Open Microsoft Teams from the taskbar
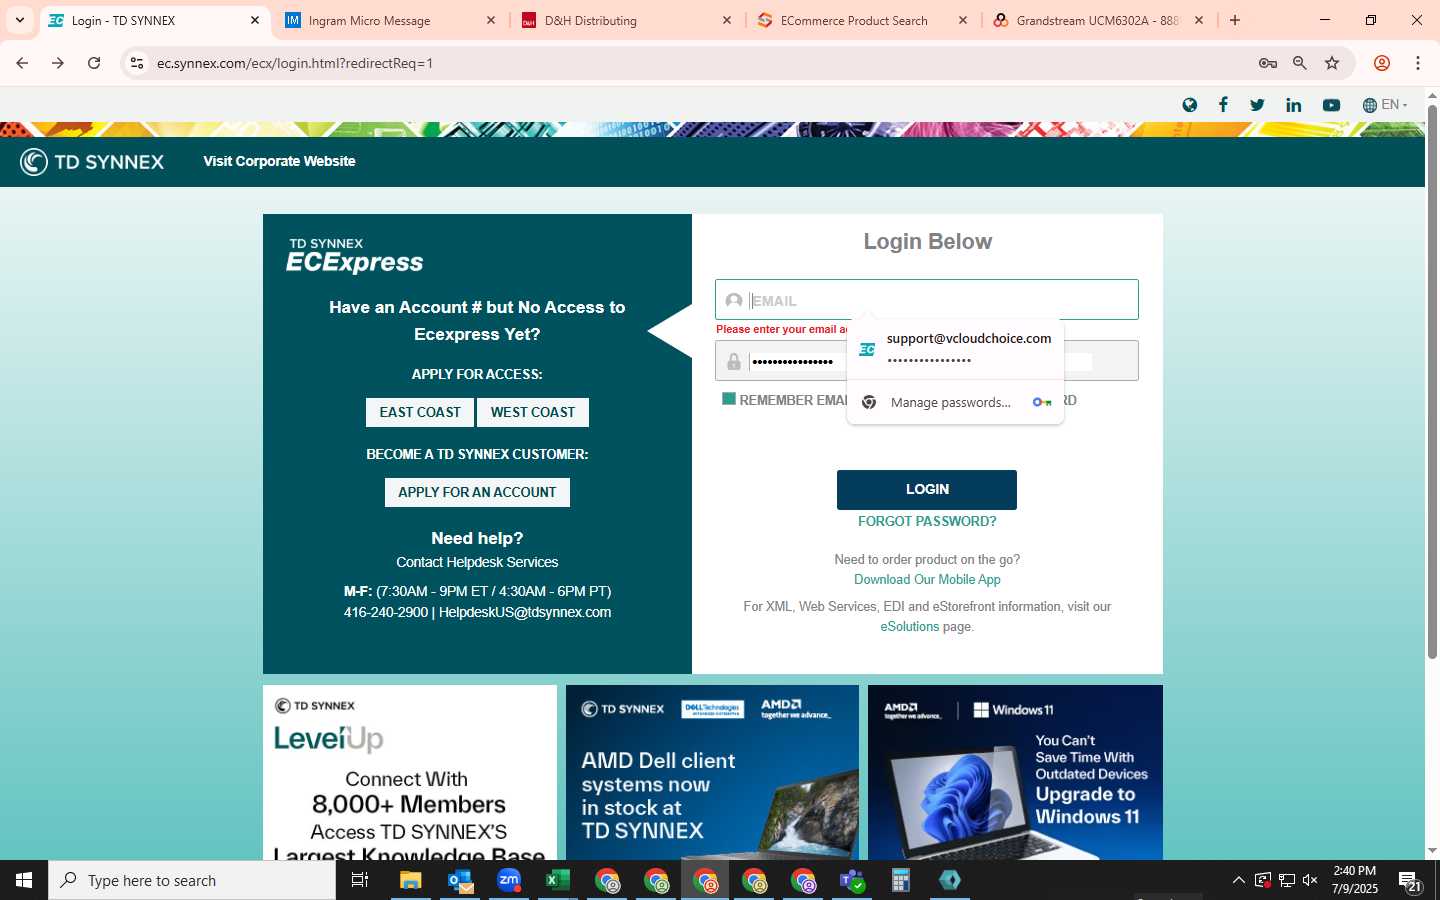Viewport: 1440px width, 900px height. pos(852,880)
